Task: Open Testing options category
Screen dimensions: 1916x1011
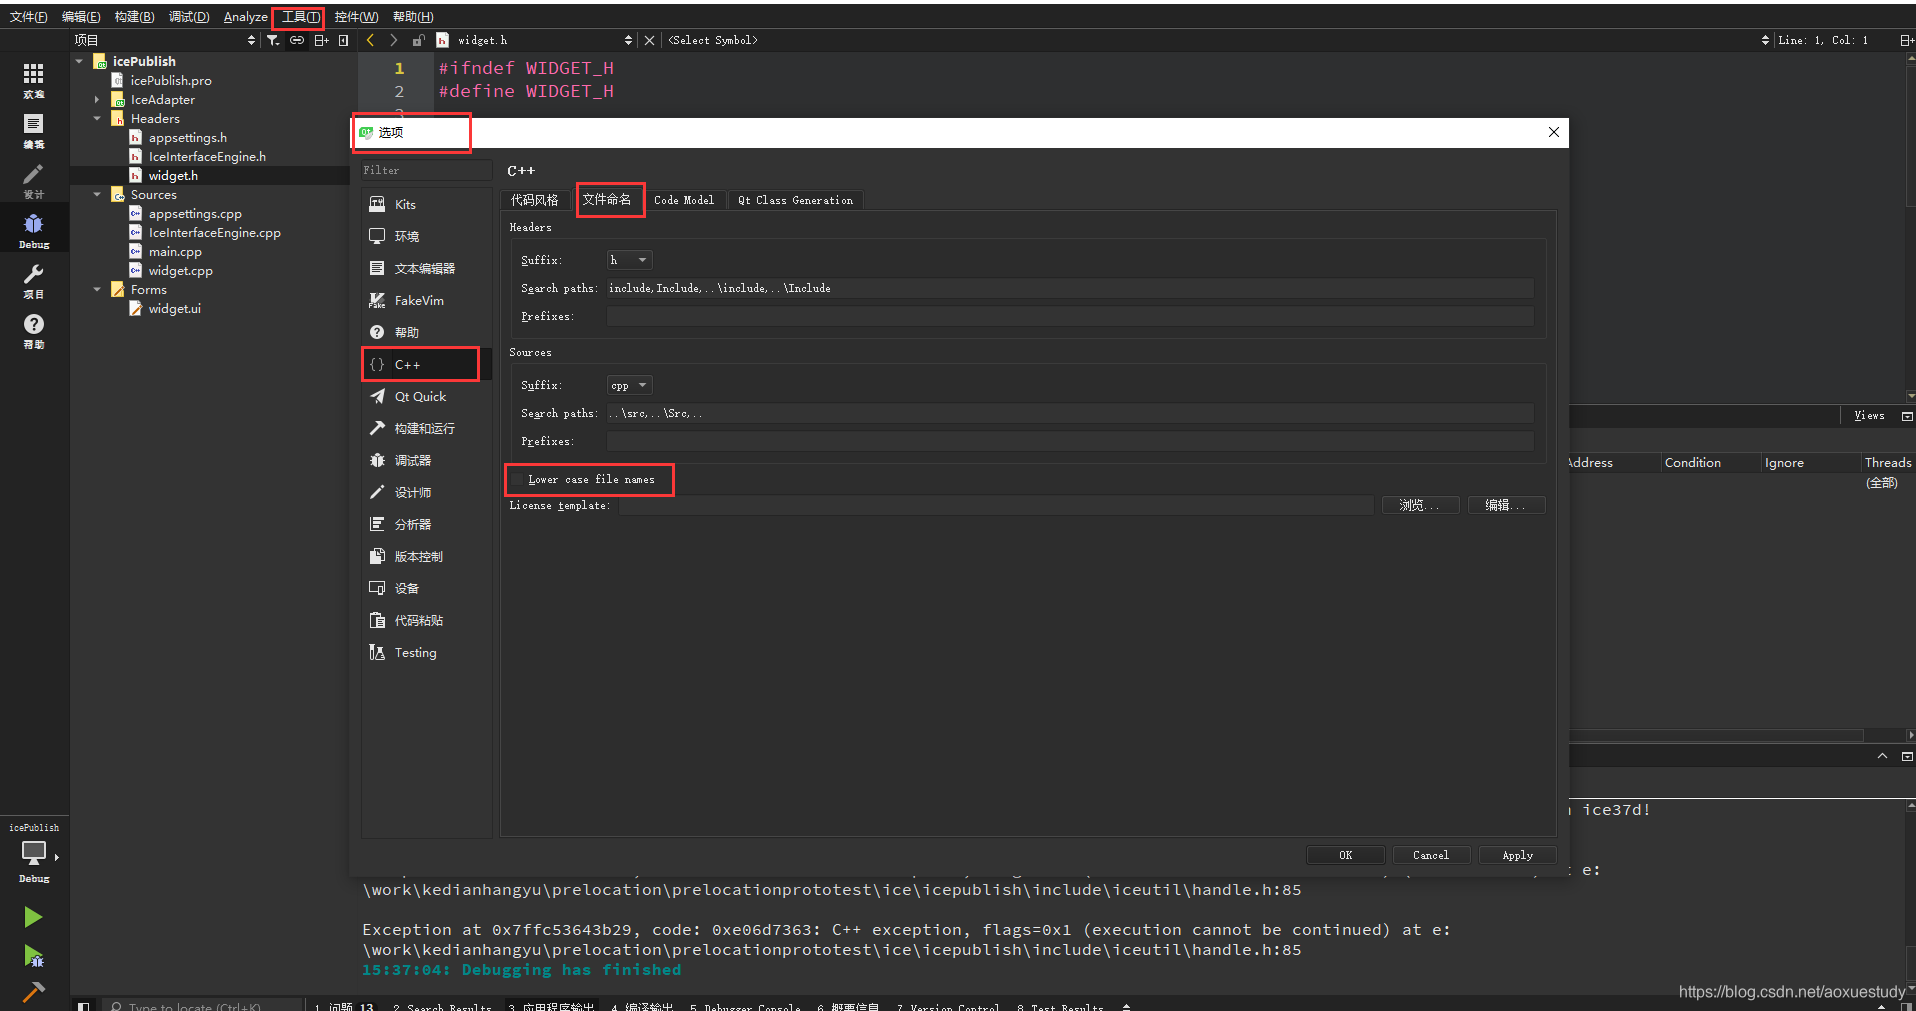Action: pos(426,652)
